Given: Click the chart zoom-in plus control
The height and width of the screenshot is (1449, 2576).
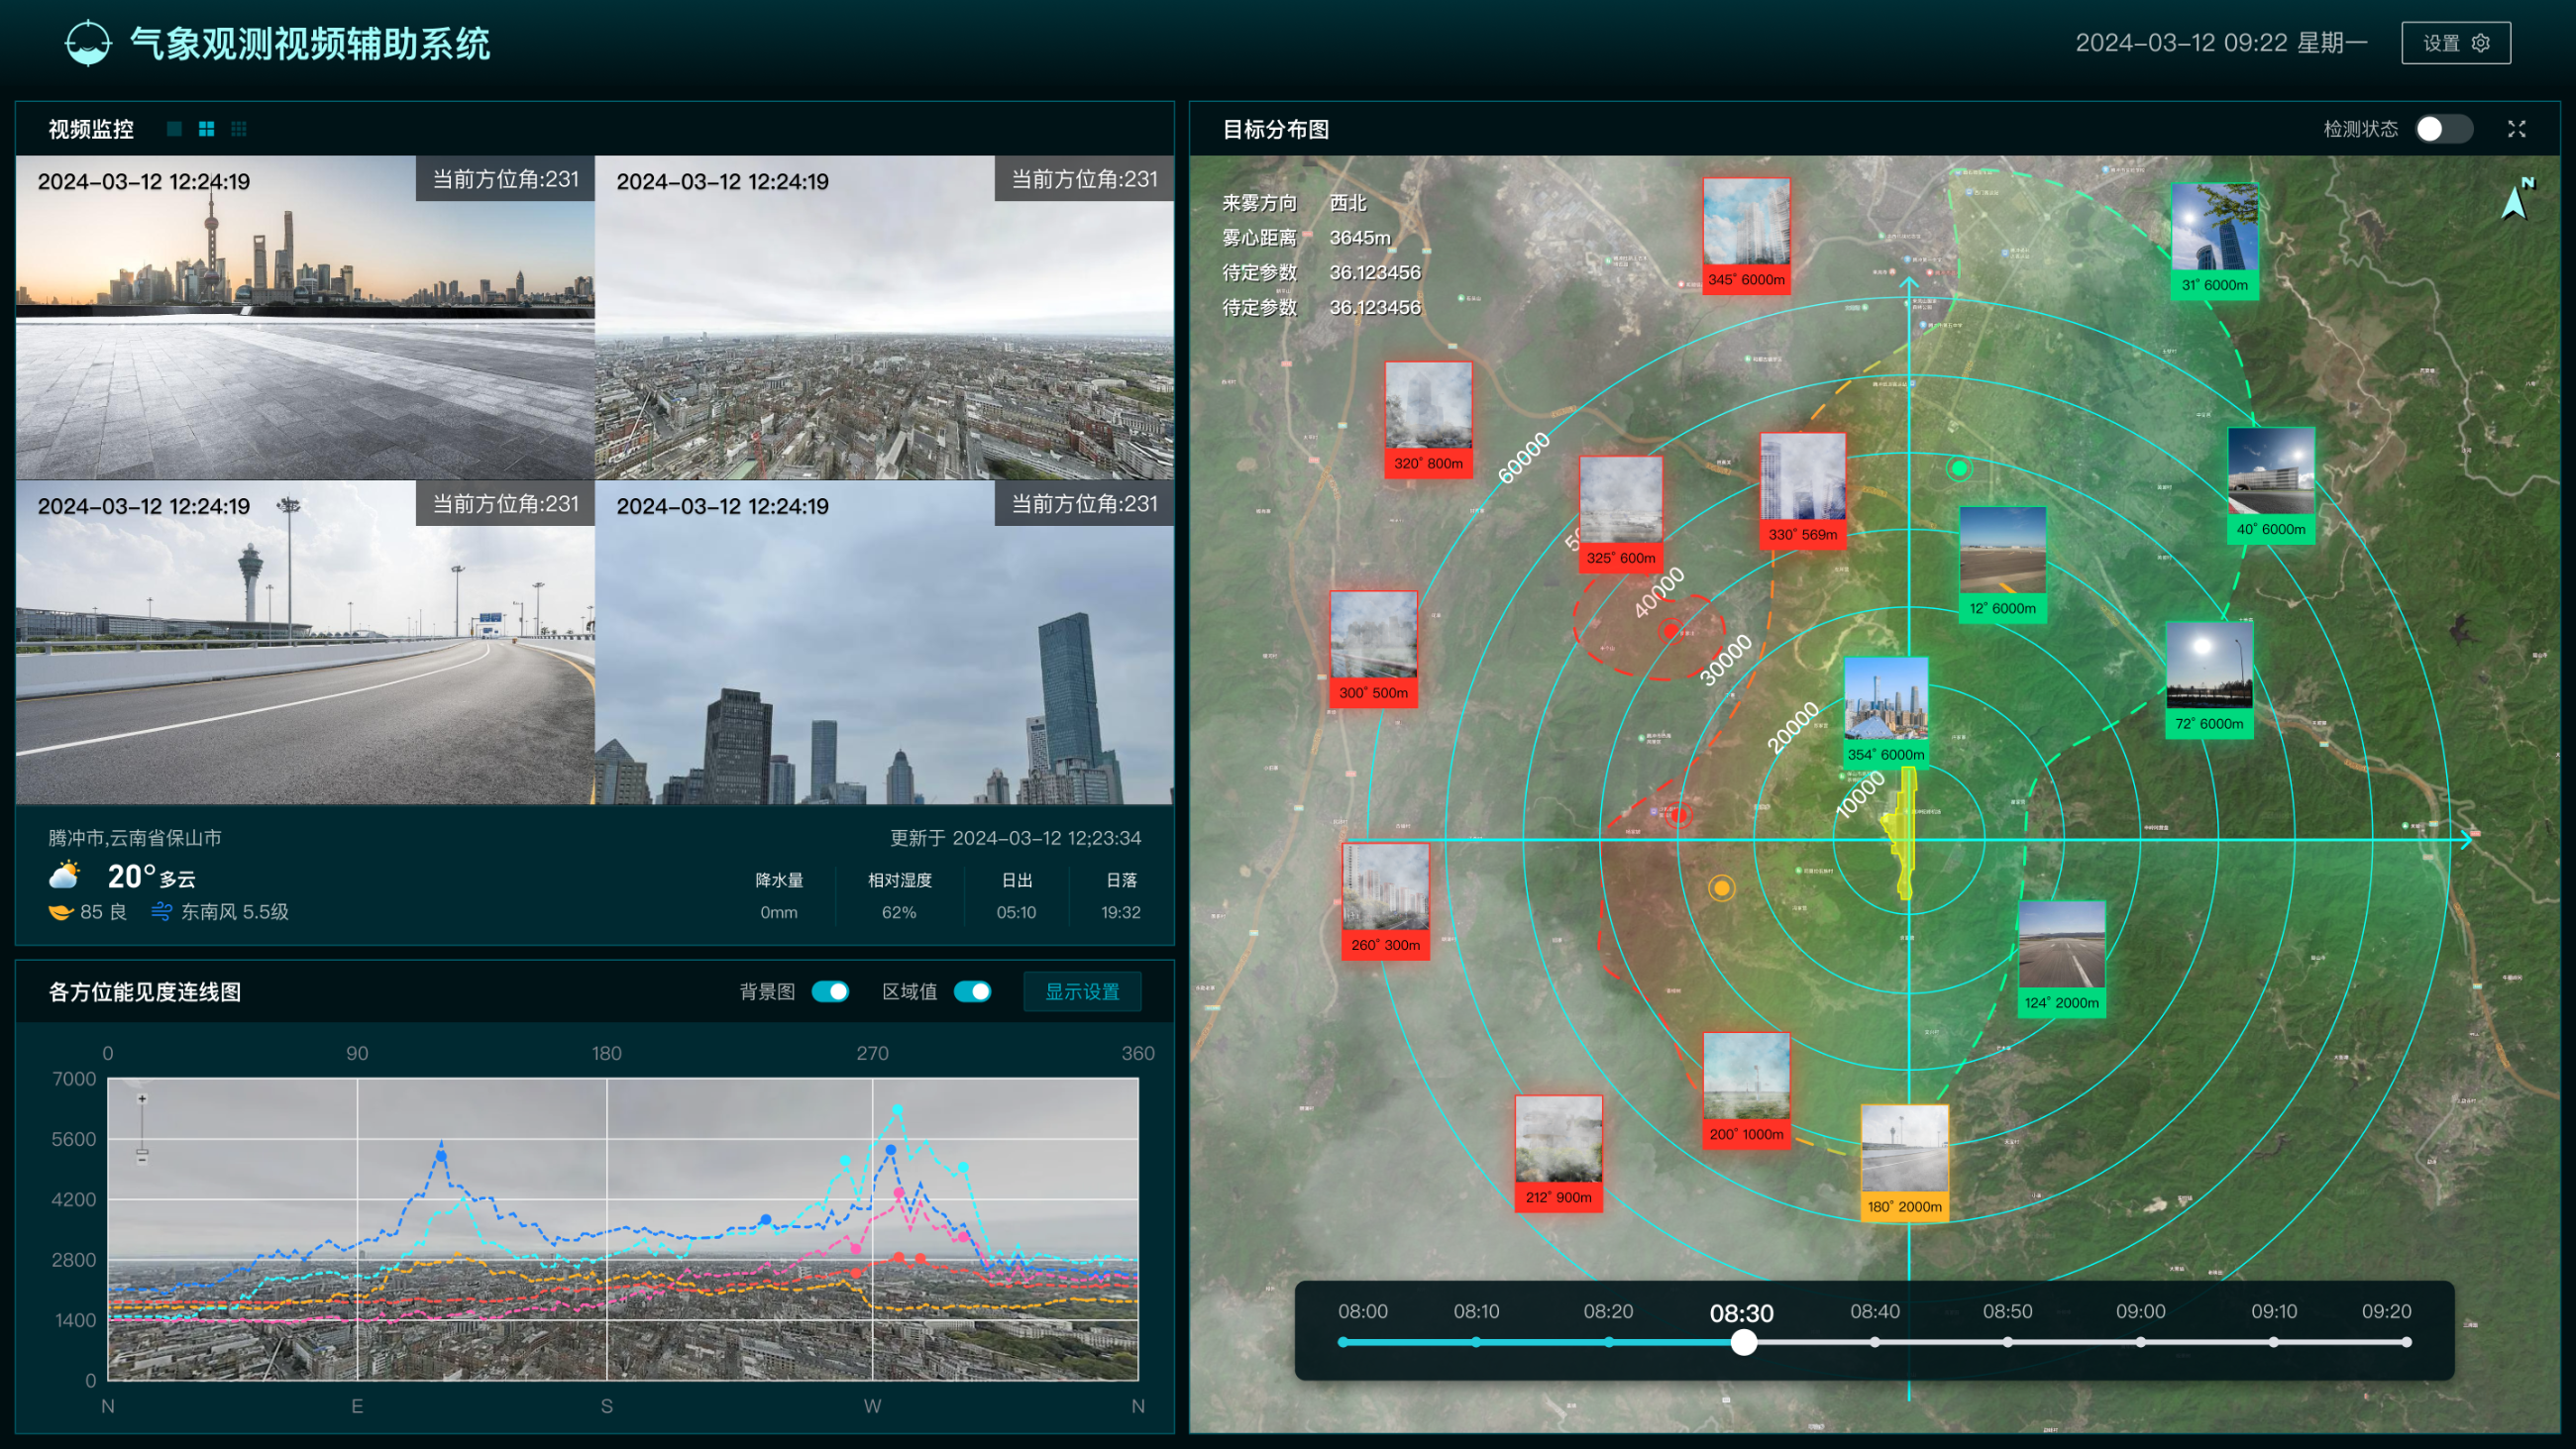Looking at the screenshot, I should 142,1099.
